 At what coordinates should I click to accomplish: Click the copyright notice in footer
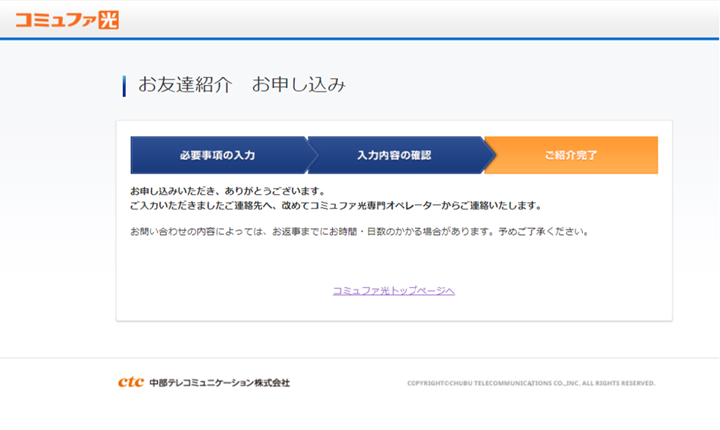(531, 383)
